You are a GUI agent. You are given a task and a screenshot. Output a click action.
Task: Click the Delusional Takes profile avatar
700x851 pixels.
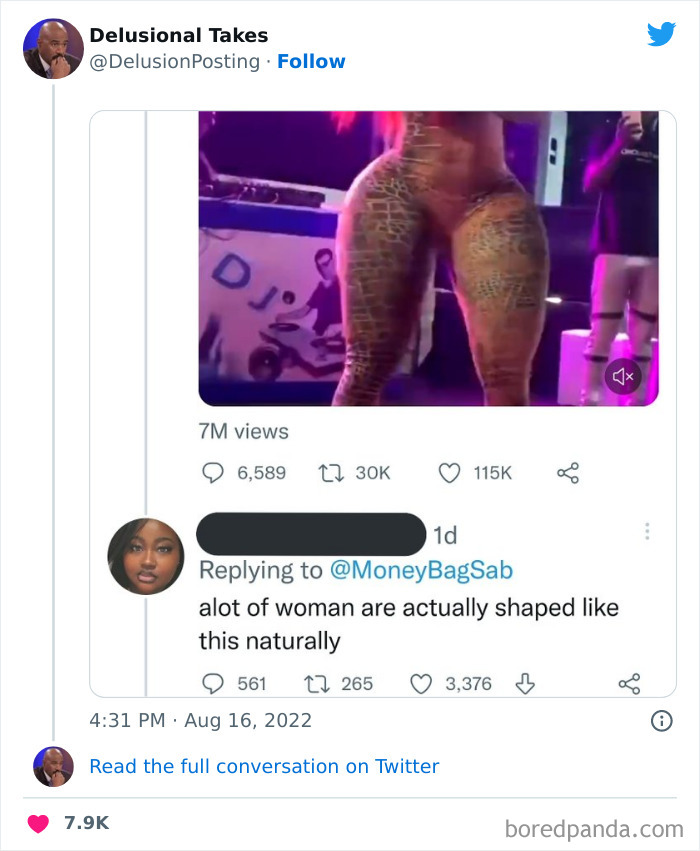(x=53, y=47)
